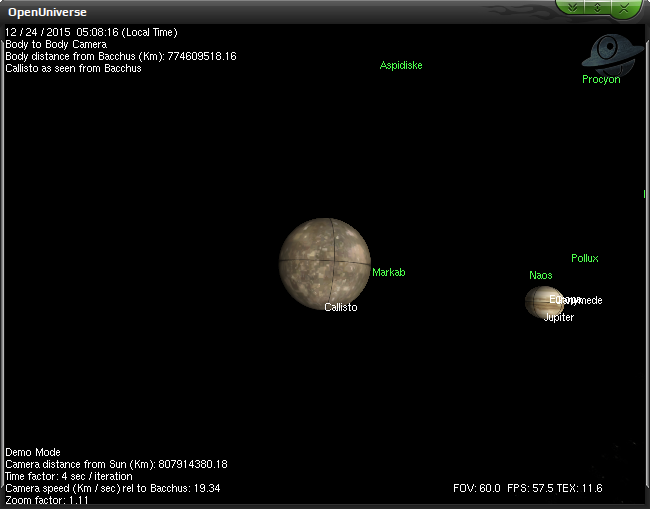Click the OpenUniverse title bar text
This screenshot has width=650, height=509.
47,12
